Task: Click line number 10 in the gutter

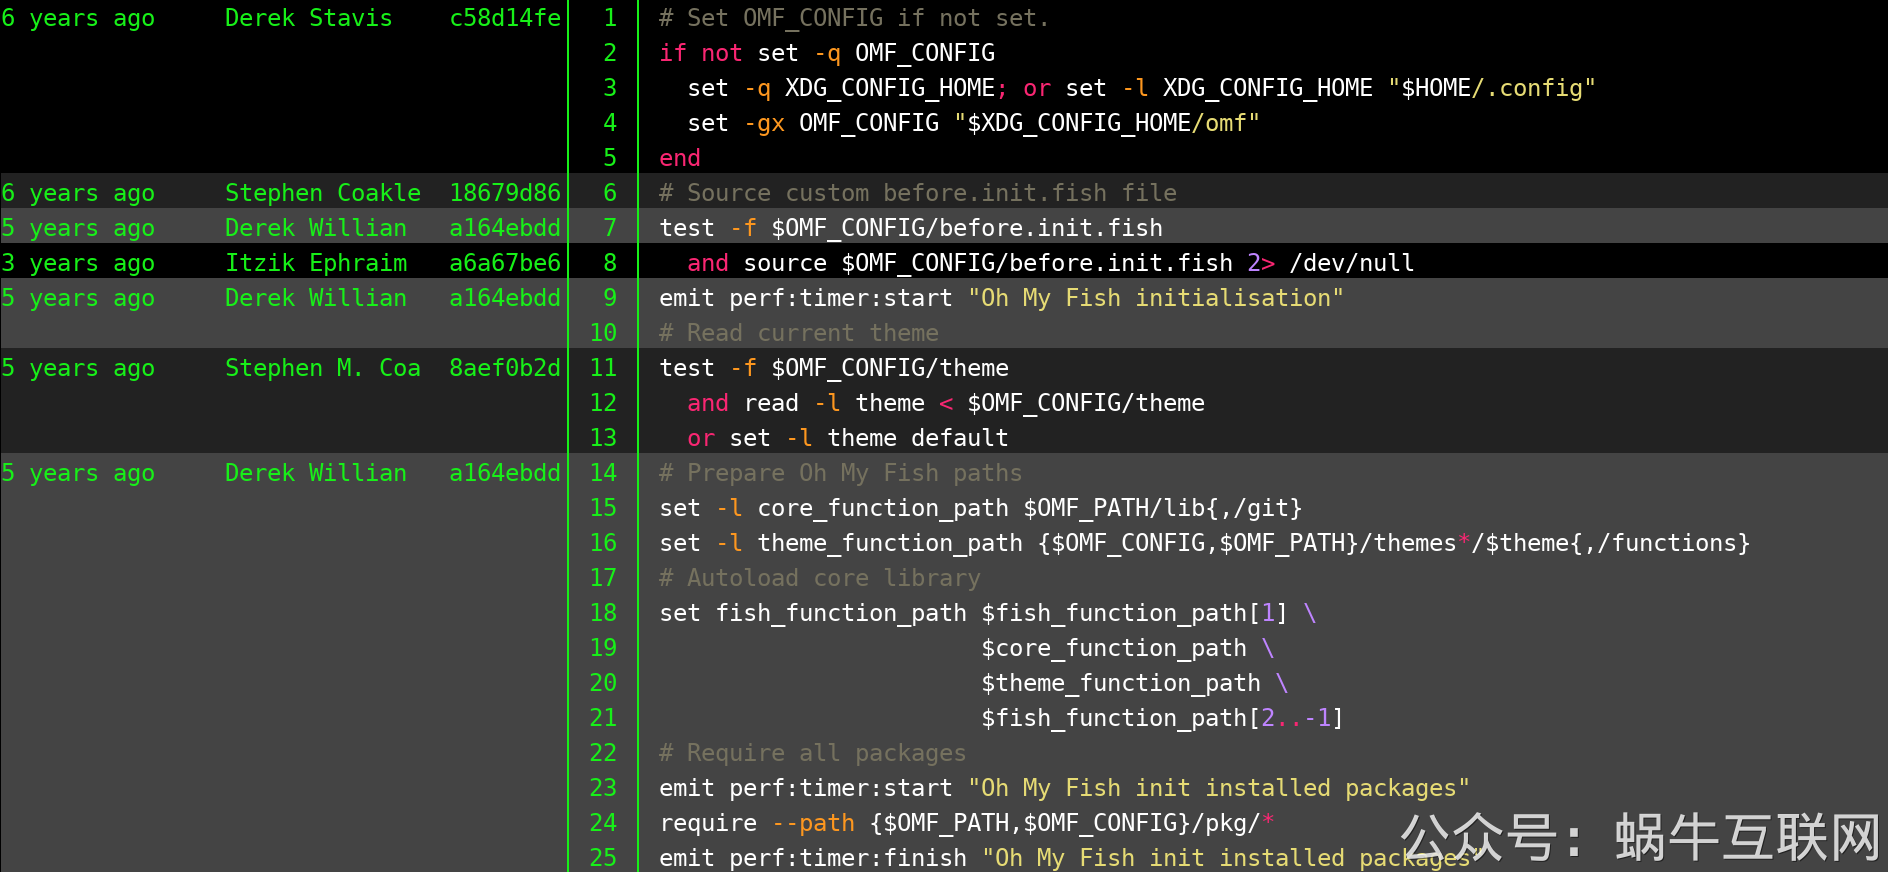Action: coord(603,333)
